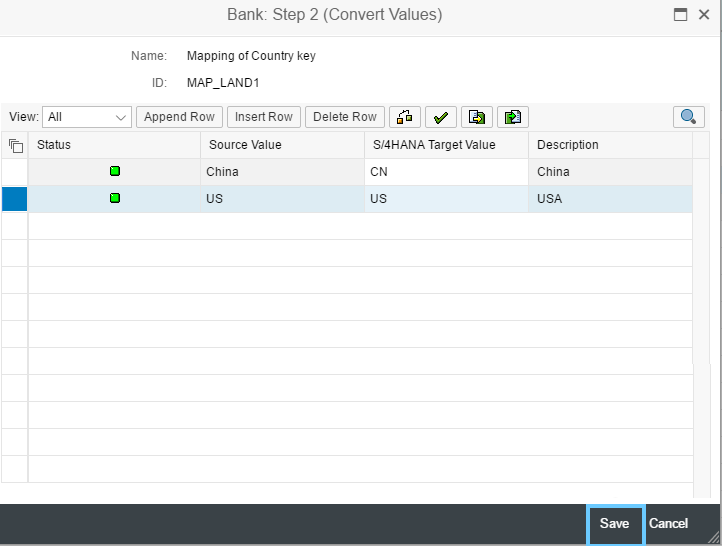Open the magnifier search icon
The width and height of the screenshot is (722, 546).
pyautogui.click(x=688, y=117)
